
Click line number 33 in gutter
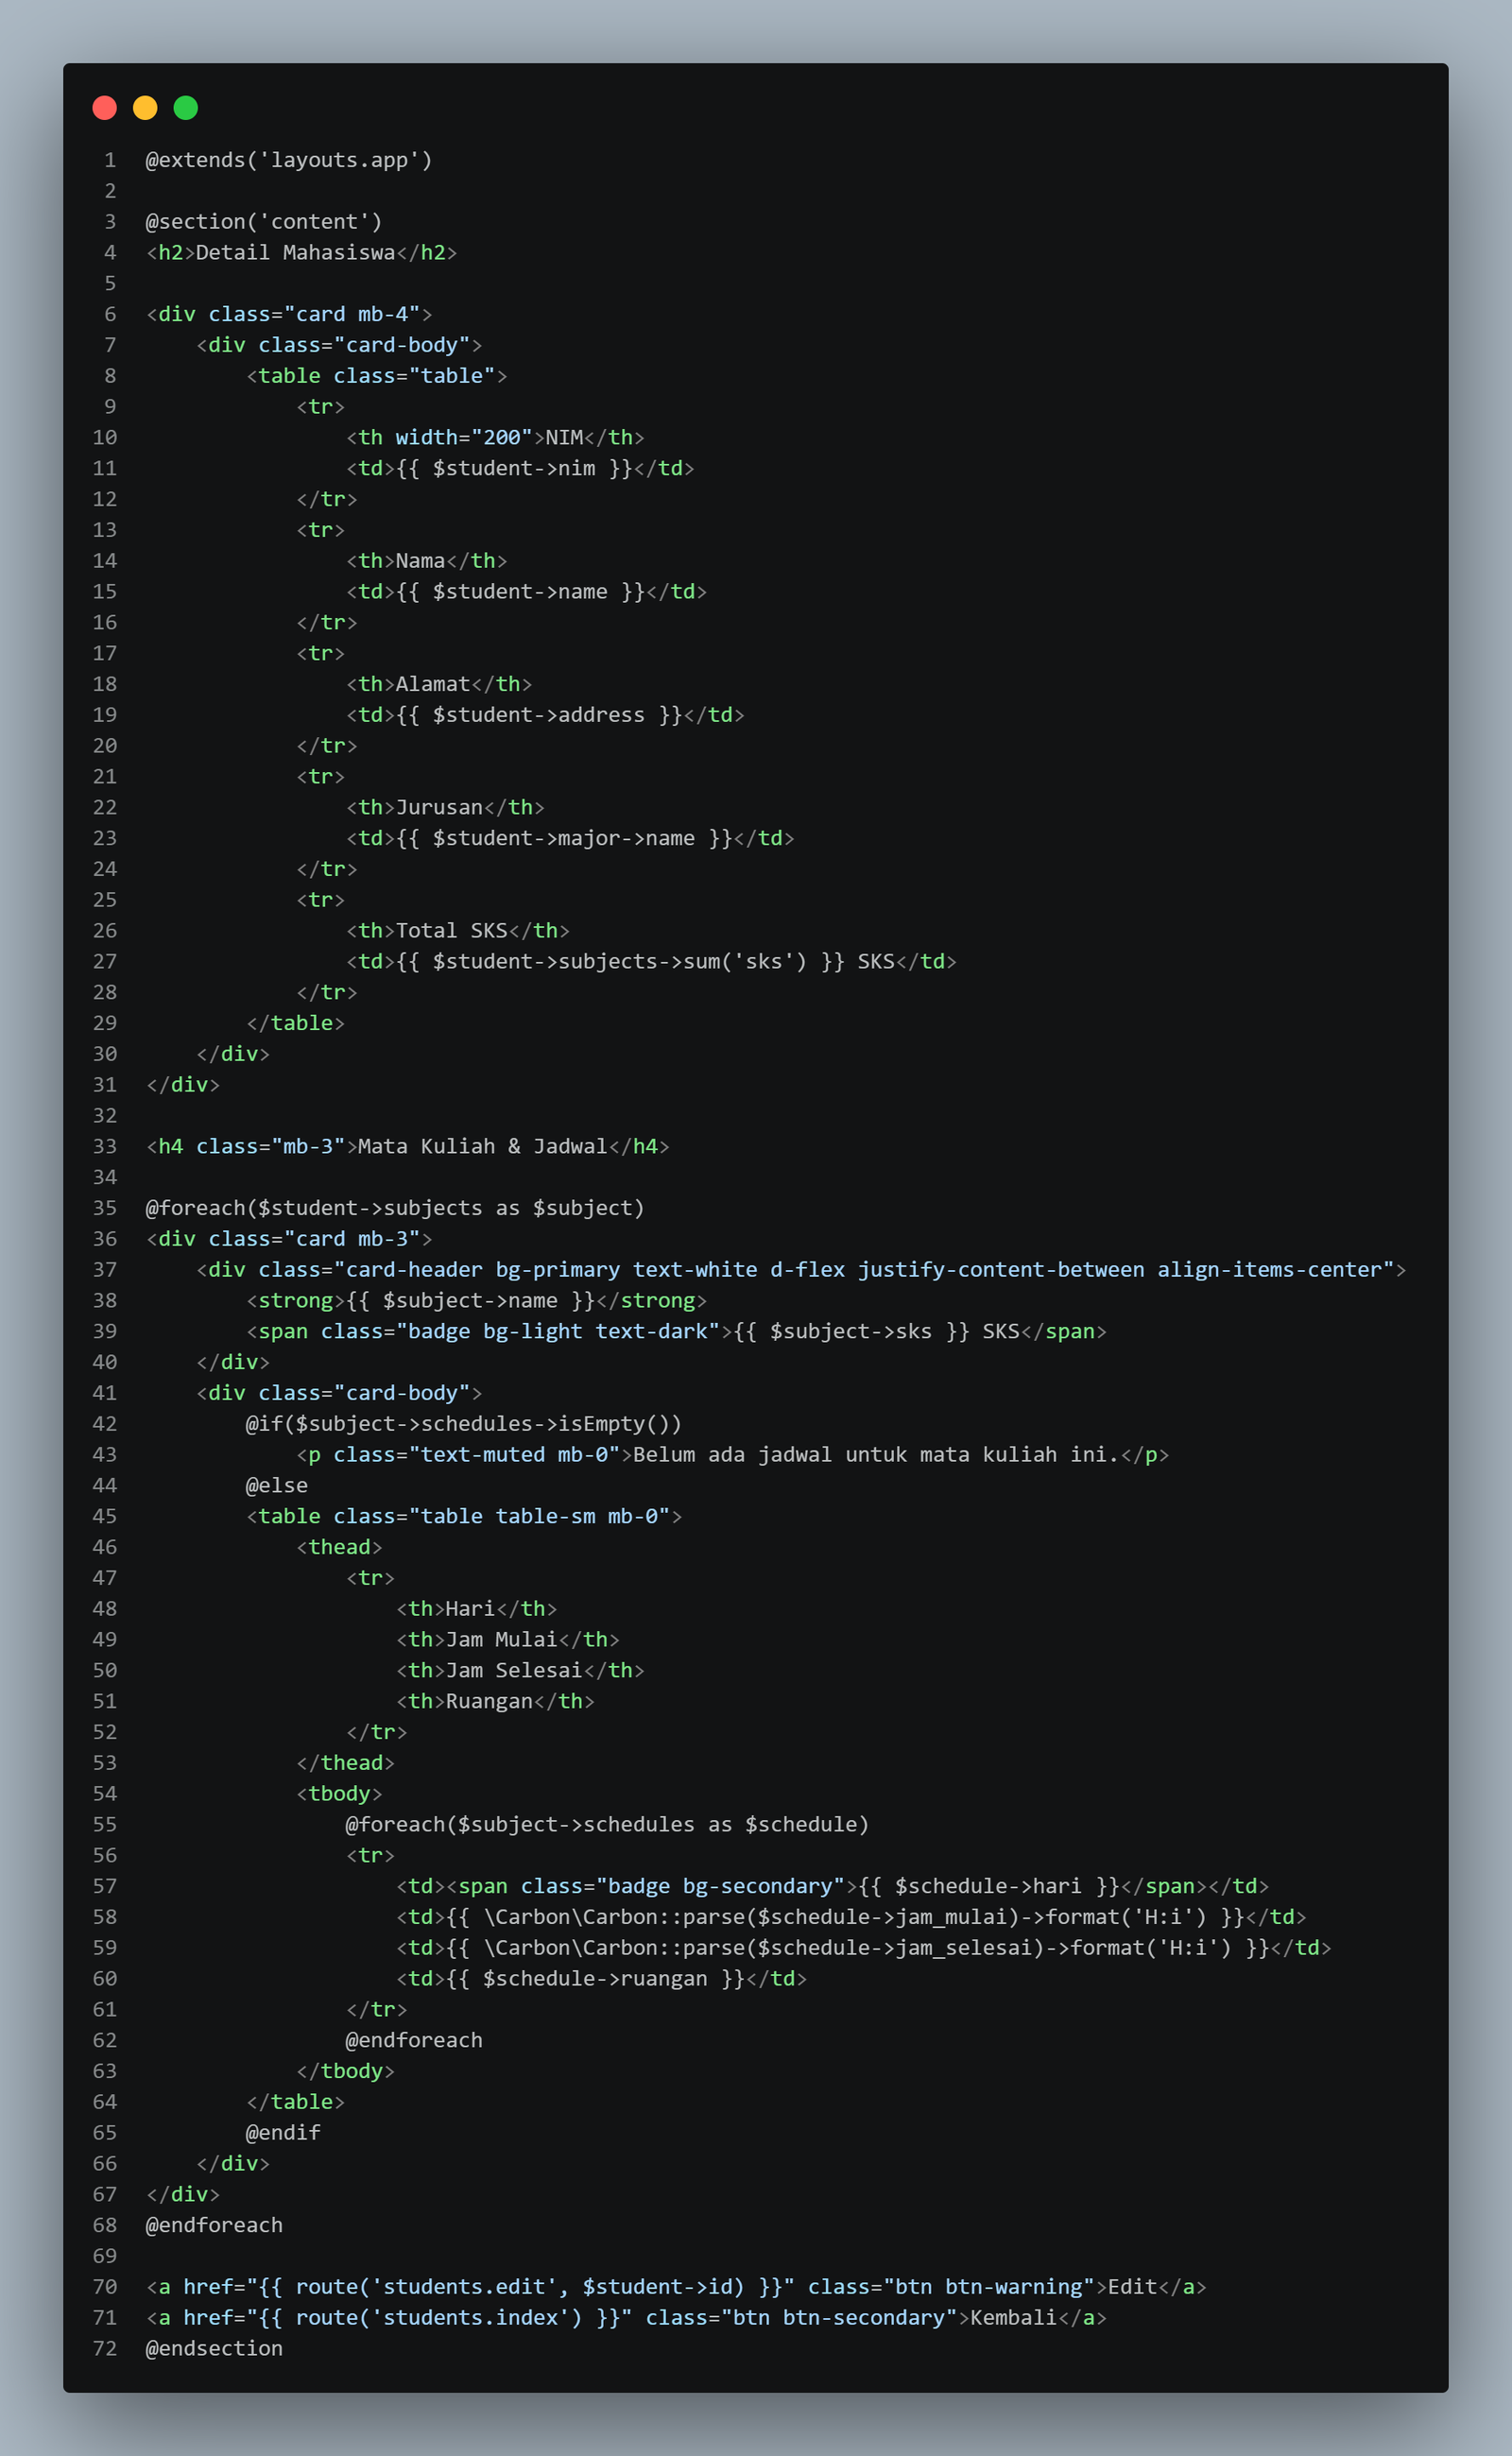(x=105, y=1146)
